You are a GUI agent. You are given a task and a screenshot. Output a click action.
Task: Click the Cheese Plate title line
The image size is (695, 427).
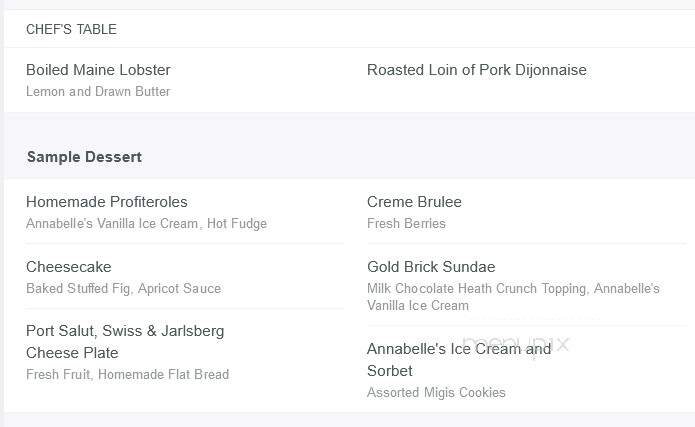click(72, 353)
